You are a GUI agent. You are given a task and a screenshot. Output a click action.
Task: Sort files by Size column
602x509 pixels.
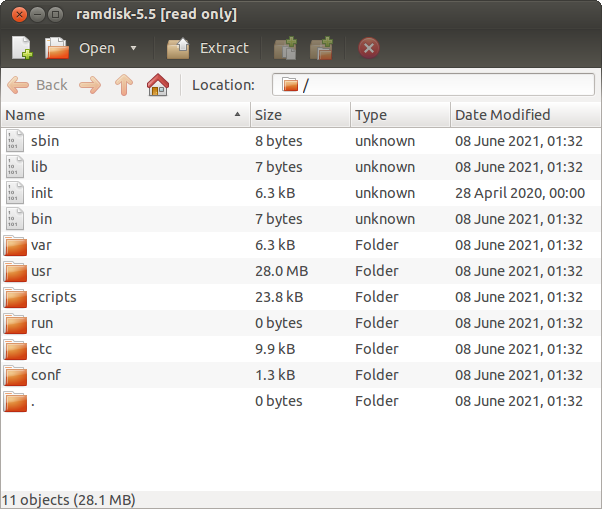coord(298,115)
